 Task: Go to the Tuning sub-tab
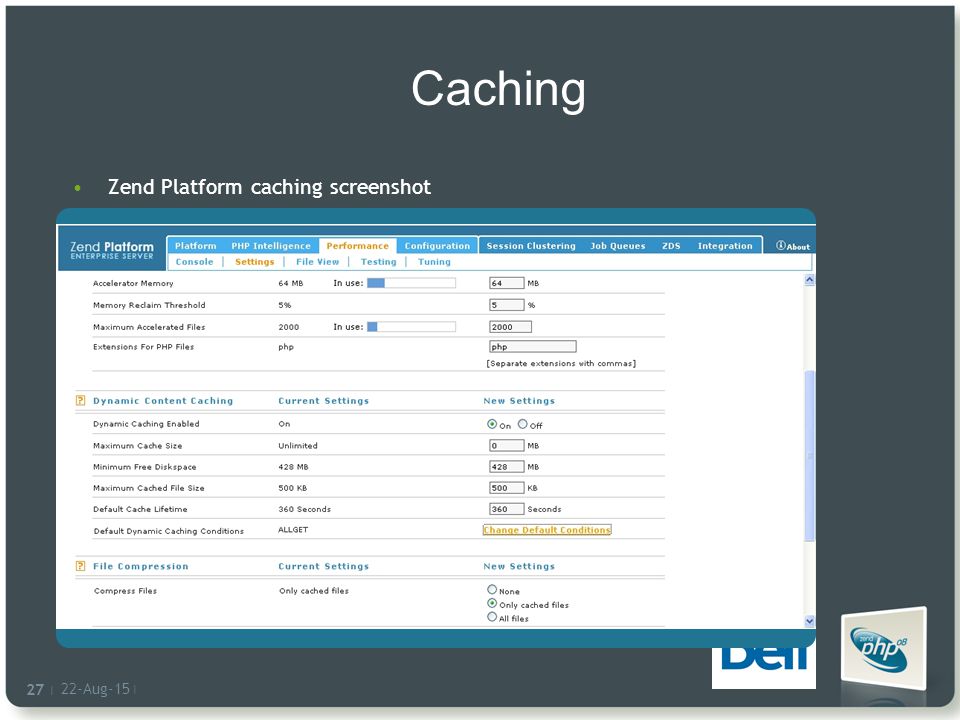tap(434, 261)
